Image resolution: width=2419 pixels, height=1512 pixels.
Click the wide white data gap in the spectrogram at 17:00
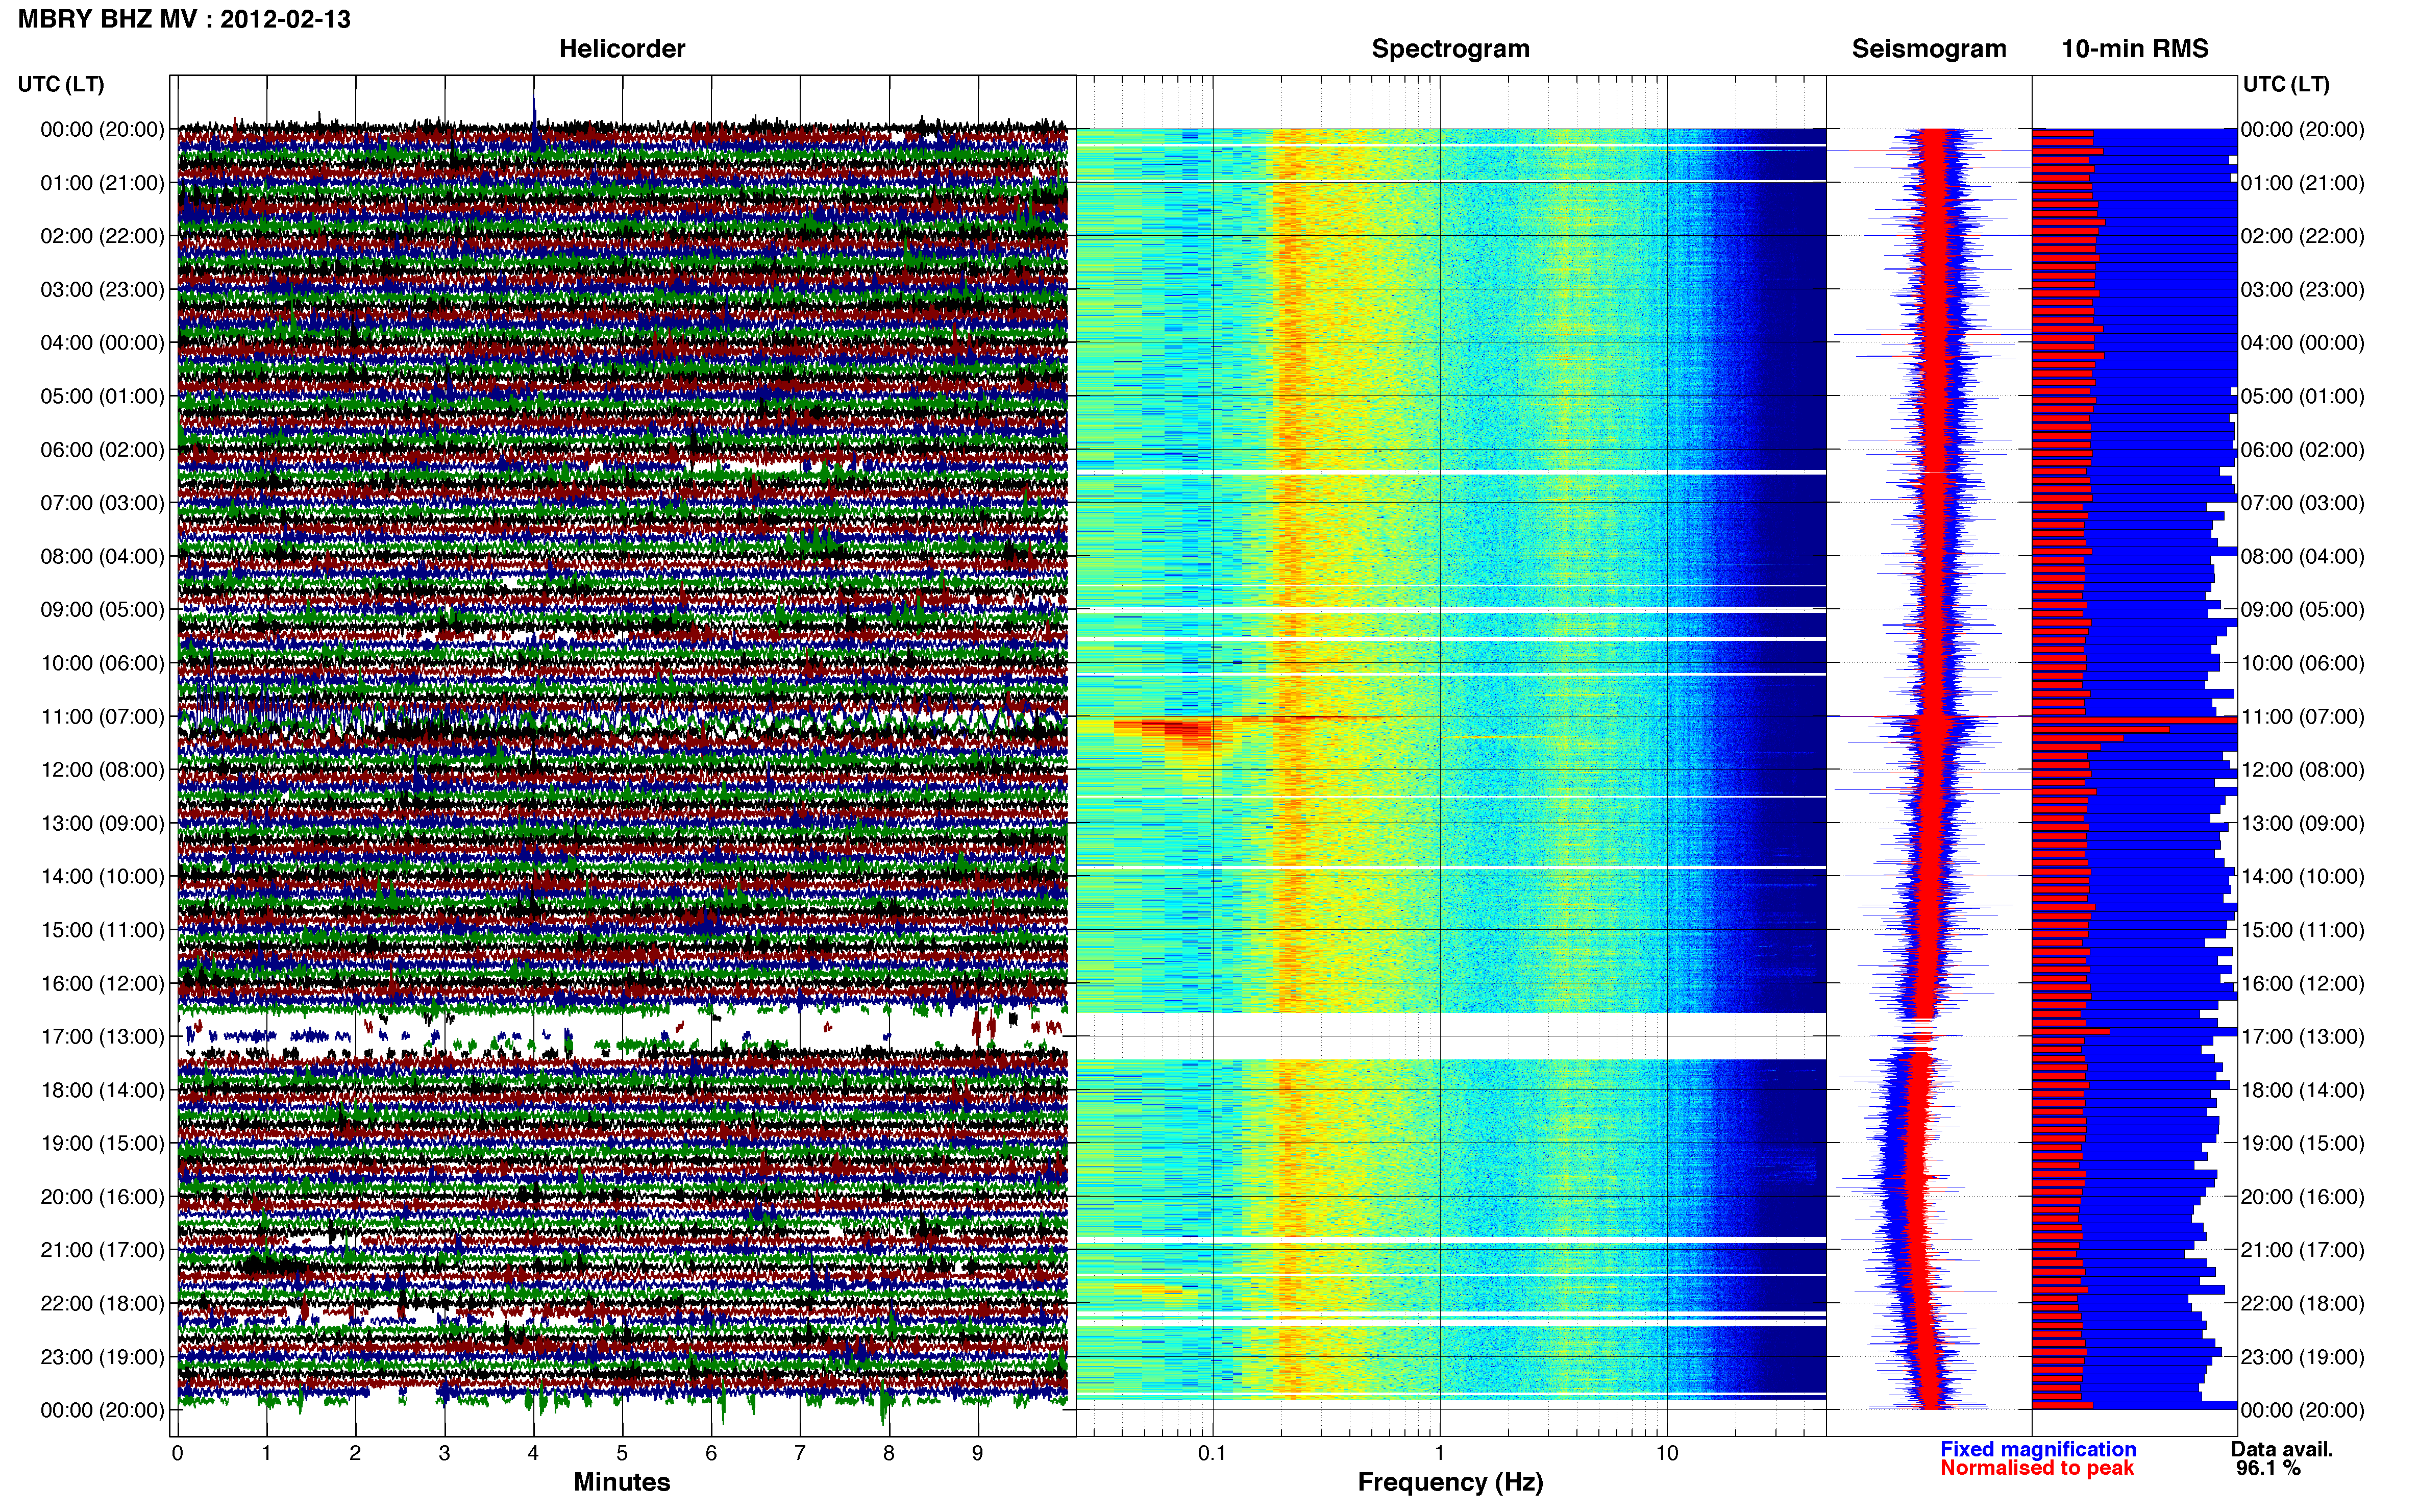pyautogui.click(x=1450, y=1036)
